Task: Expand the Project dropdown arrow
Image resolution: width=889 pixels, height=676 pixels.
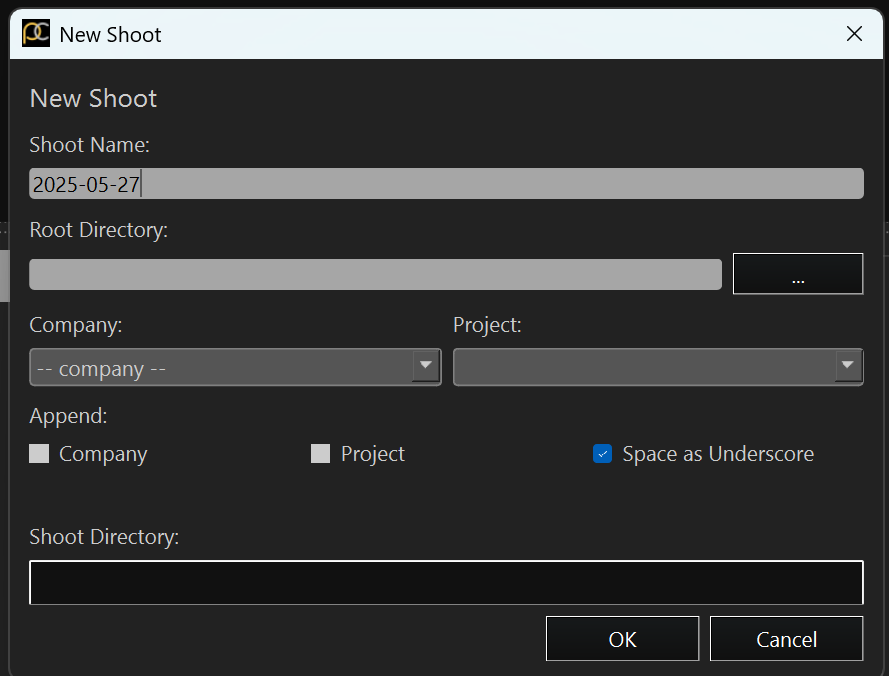Action: coord(848,366)
